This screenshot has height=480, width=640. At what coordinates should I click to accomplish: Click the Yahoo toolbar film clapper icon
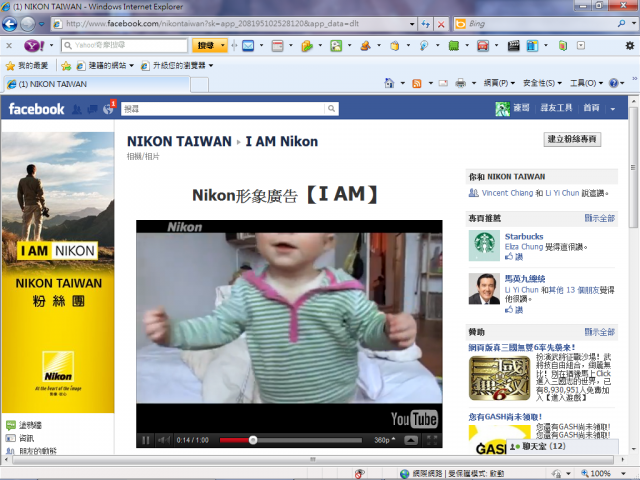point(513,46)
